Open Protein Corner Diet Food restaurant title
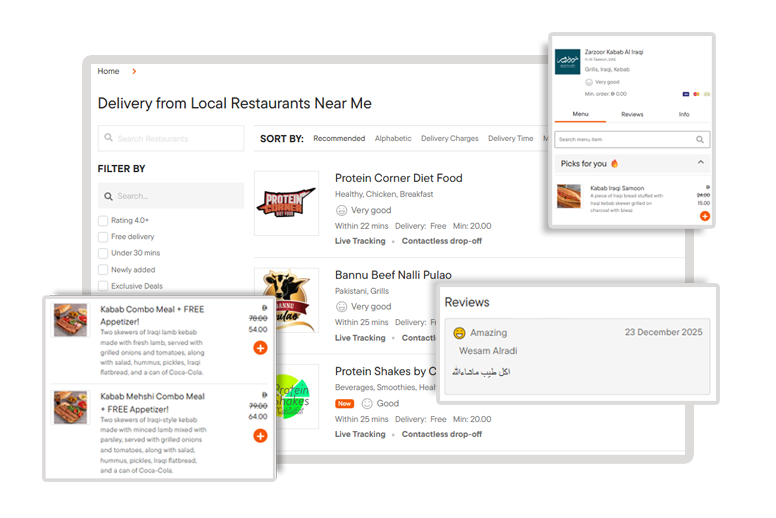Viewport: 776px width, 518px height. [398, 178]
